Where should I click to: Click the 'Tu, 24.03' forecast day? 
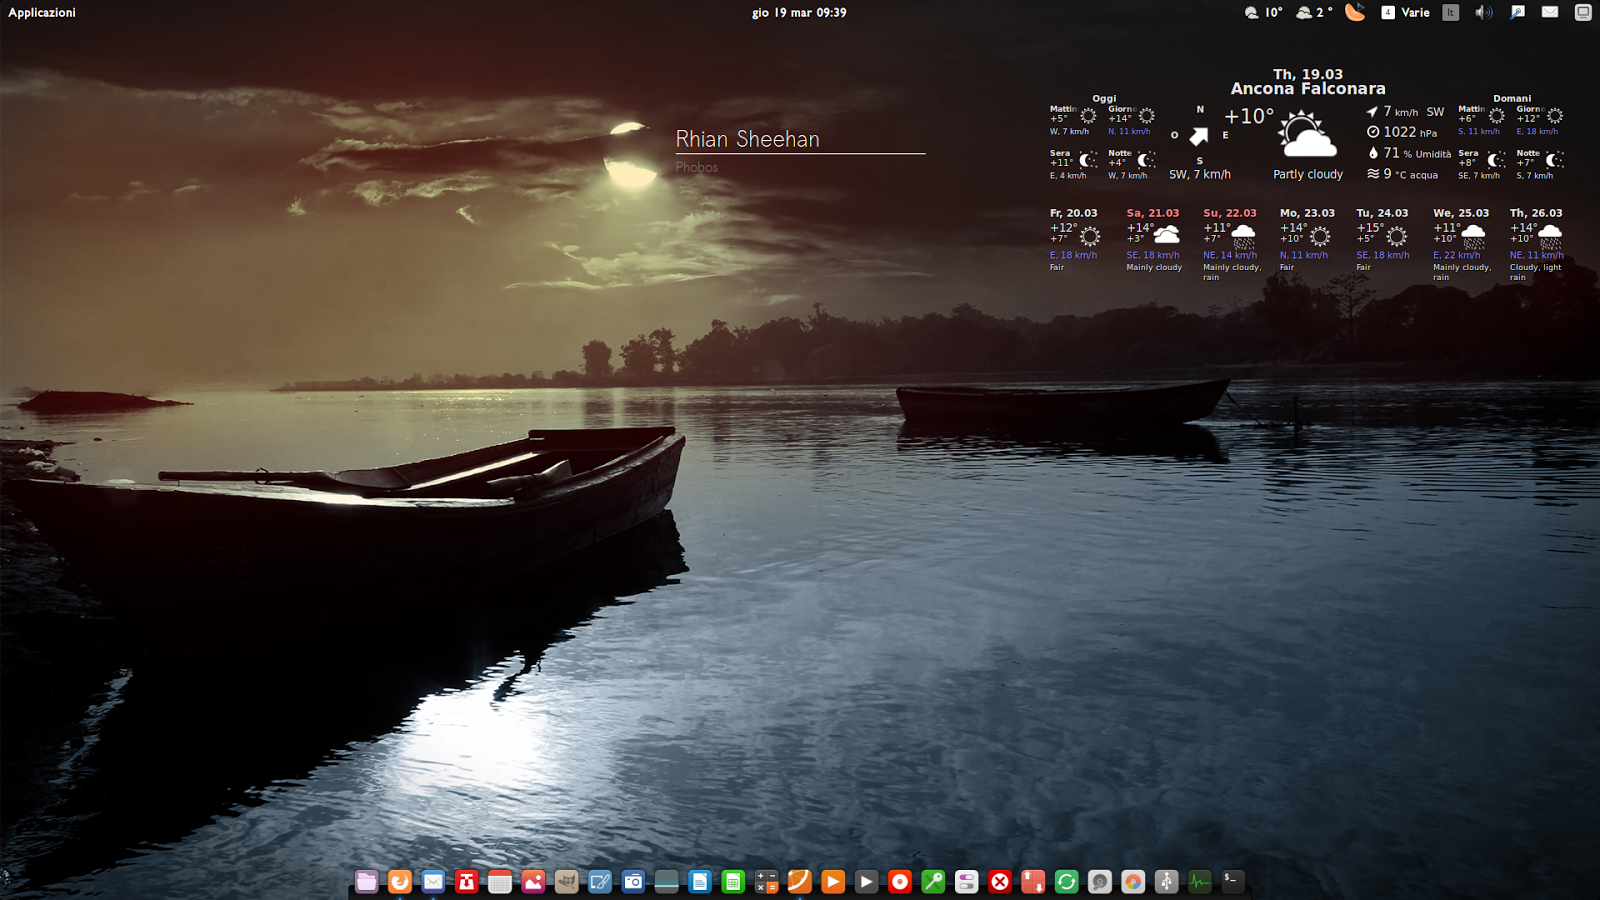1382,213
